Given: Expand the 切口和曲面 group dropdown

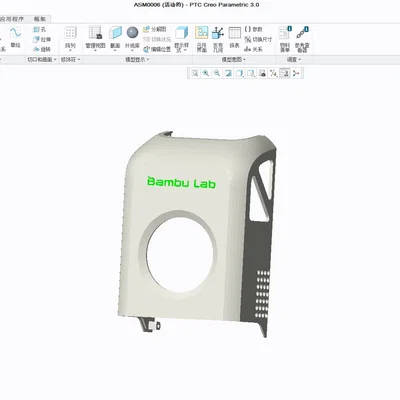Looking at the screenshot, I should click(x=42, y=60).
